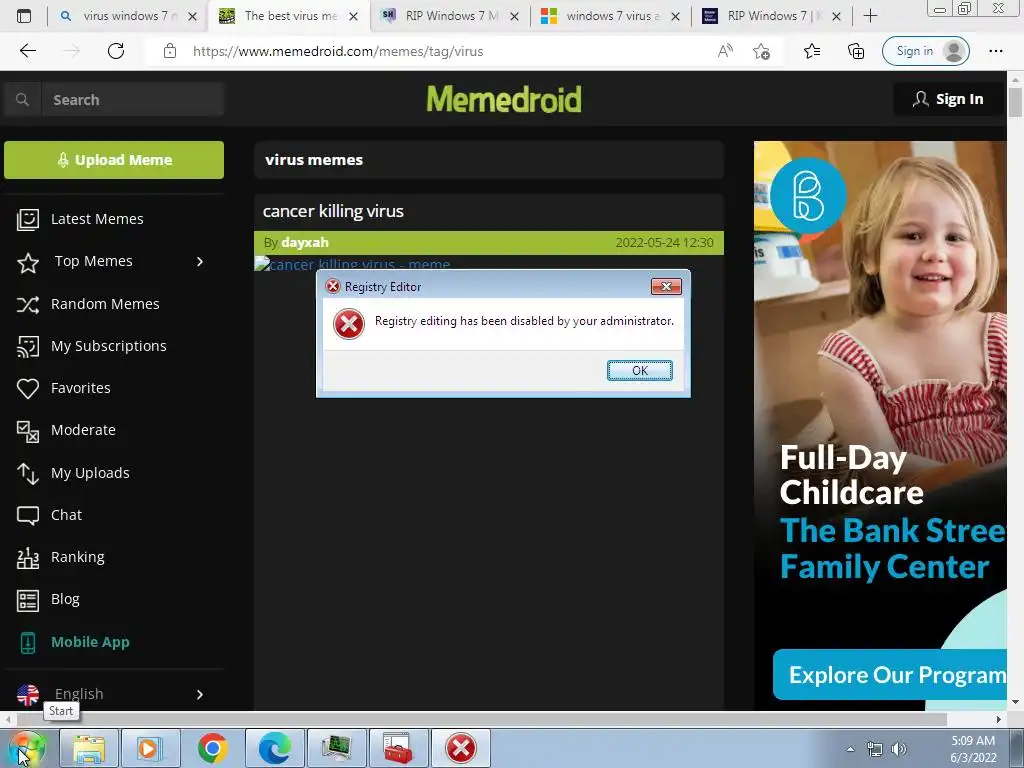Open the Favorites list icon
1024x768 pixels.
click(812, 51)
